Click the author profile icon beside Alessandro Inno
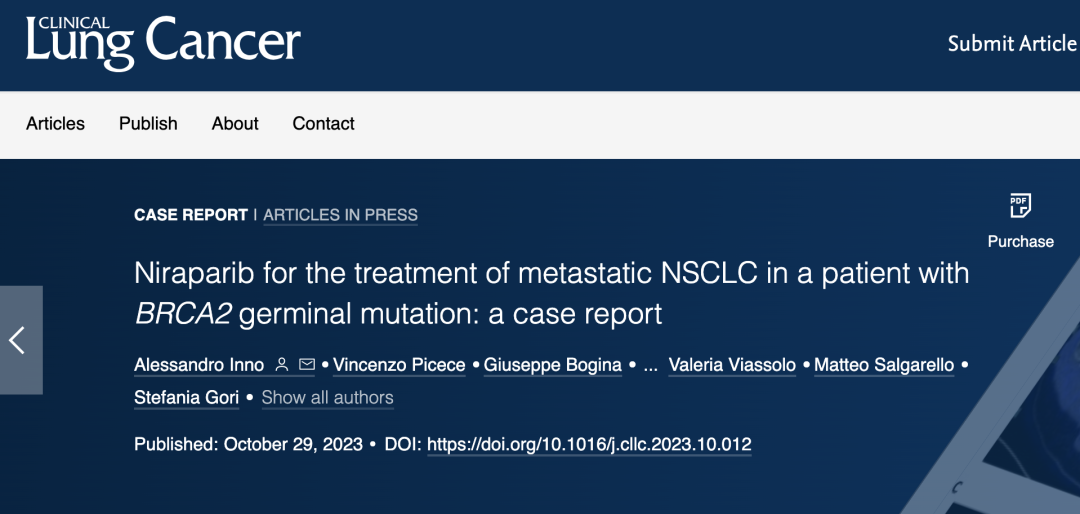Image resolution: width=1080 pixels, height=514 pixels. pos(282,364)
